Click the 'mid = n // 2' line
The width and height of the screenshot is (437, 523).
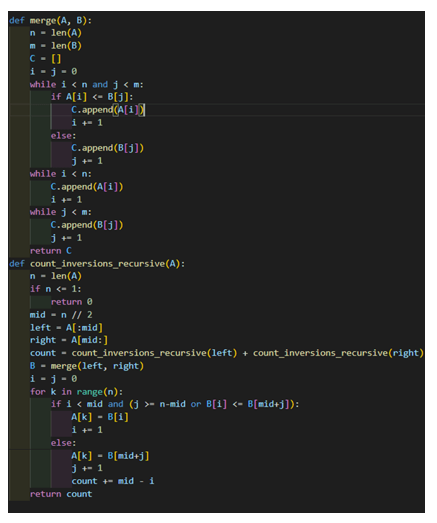pyautogui.click(x=61, y=315)
